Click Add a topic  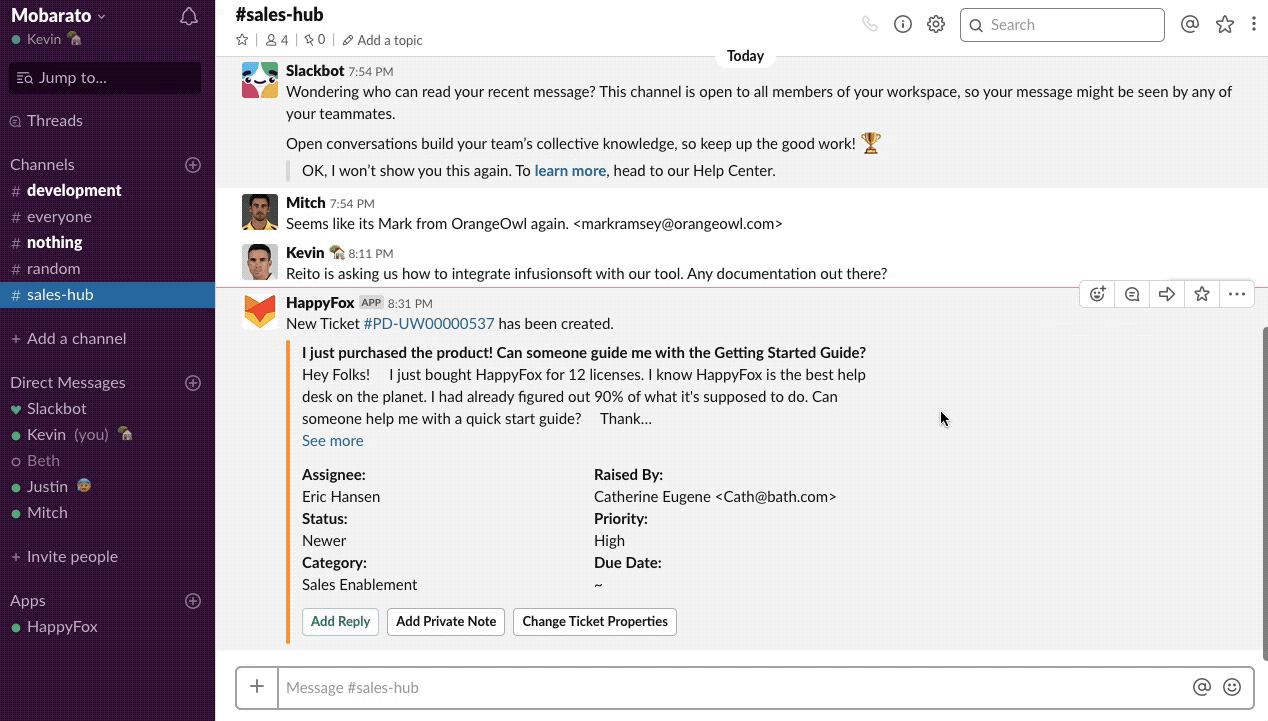click(382, 40)
